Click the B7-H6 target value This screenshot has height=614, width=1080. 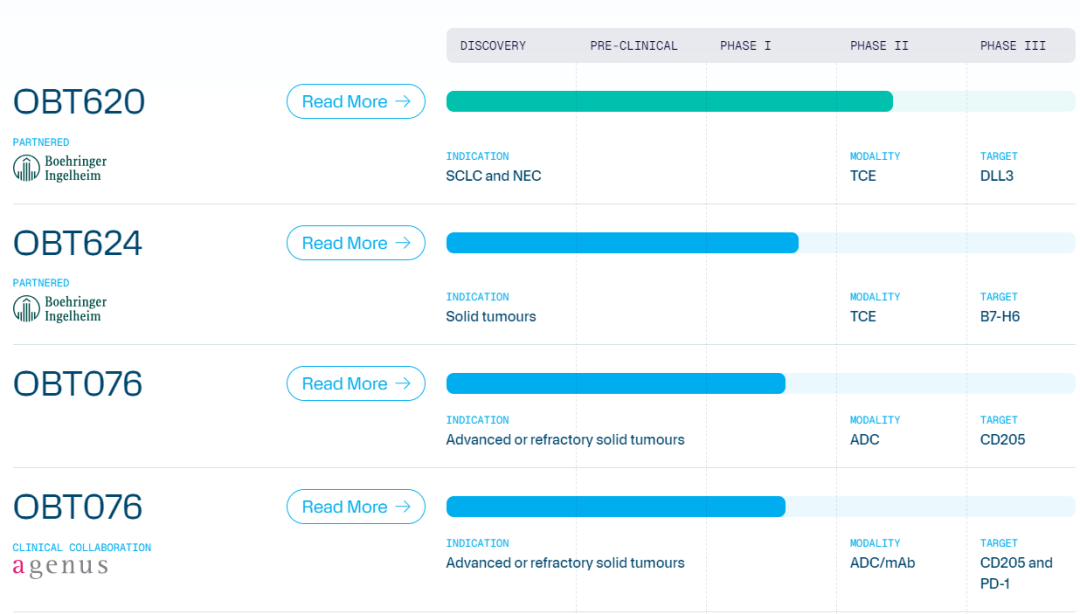point(1000,317)
